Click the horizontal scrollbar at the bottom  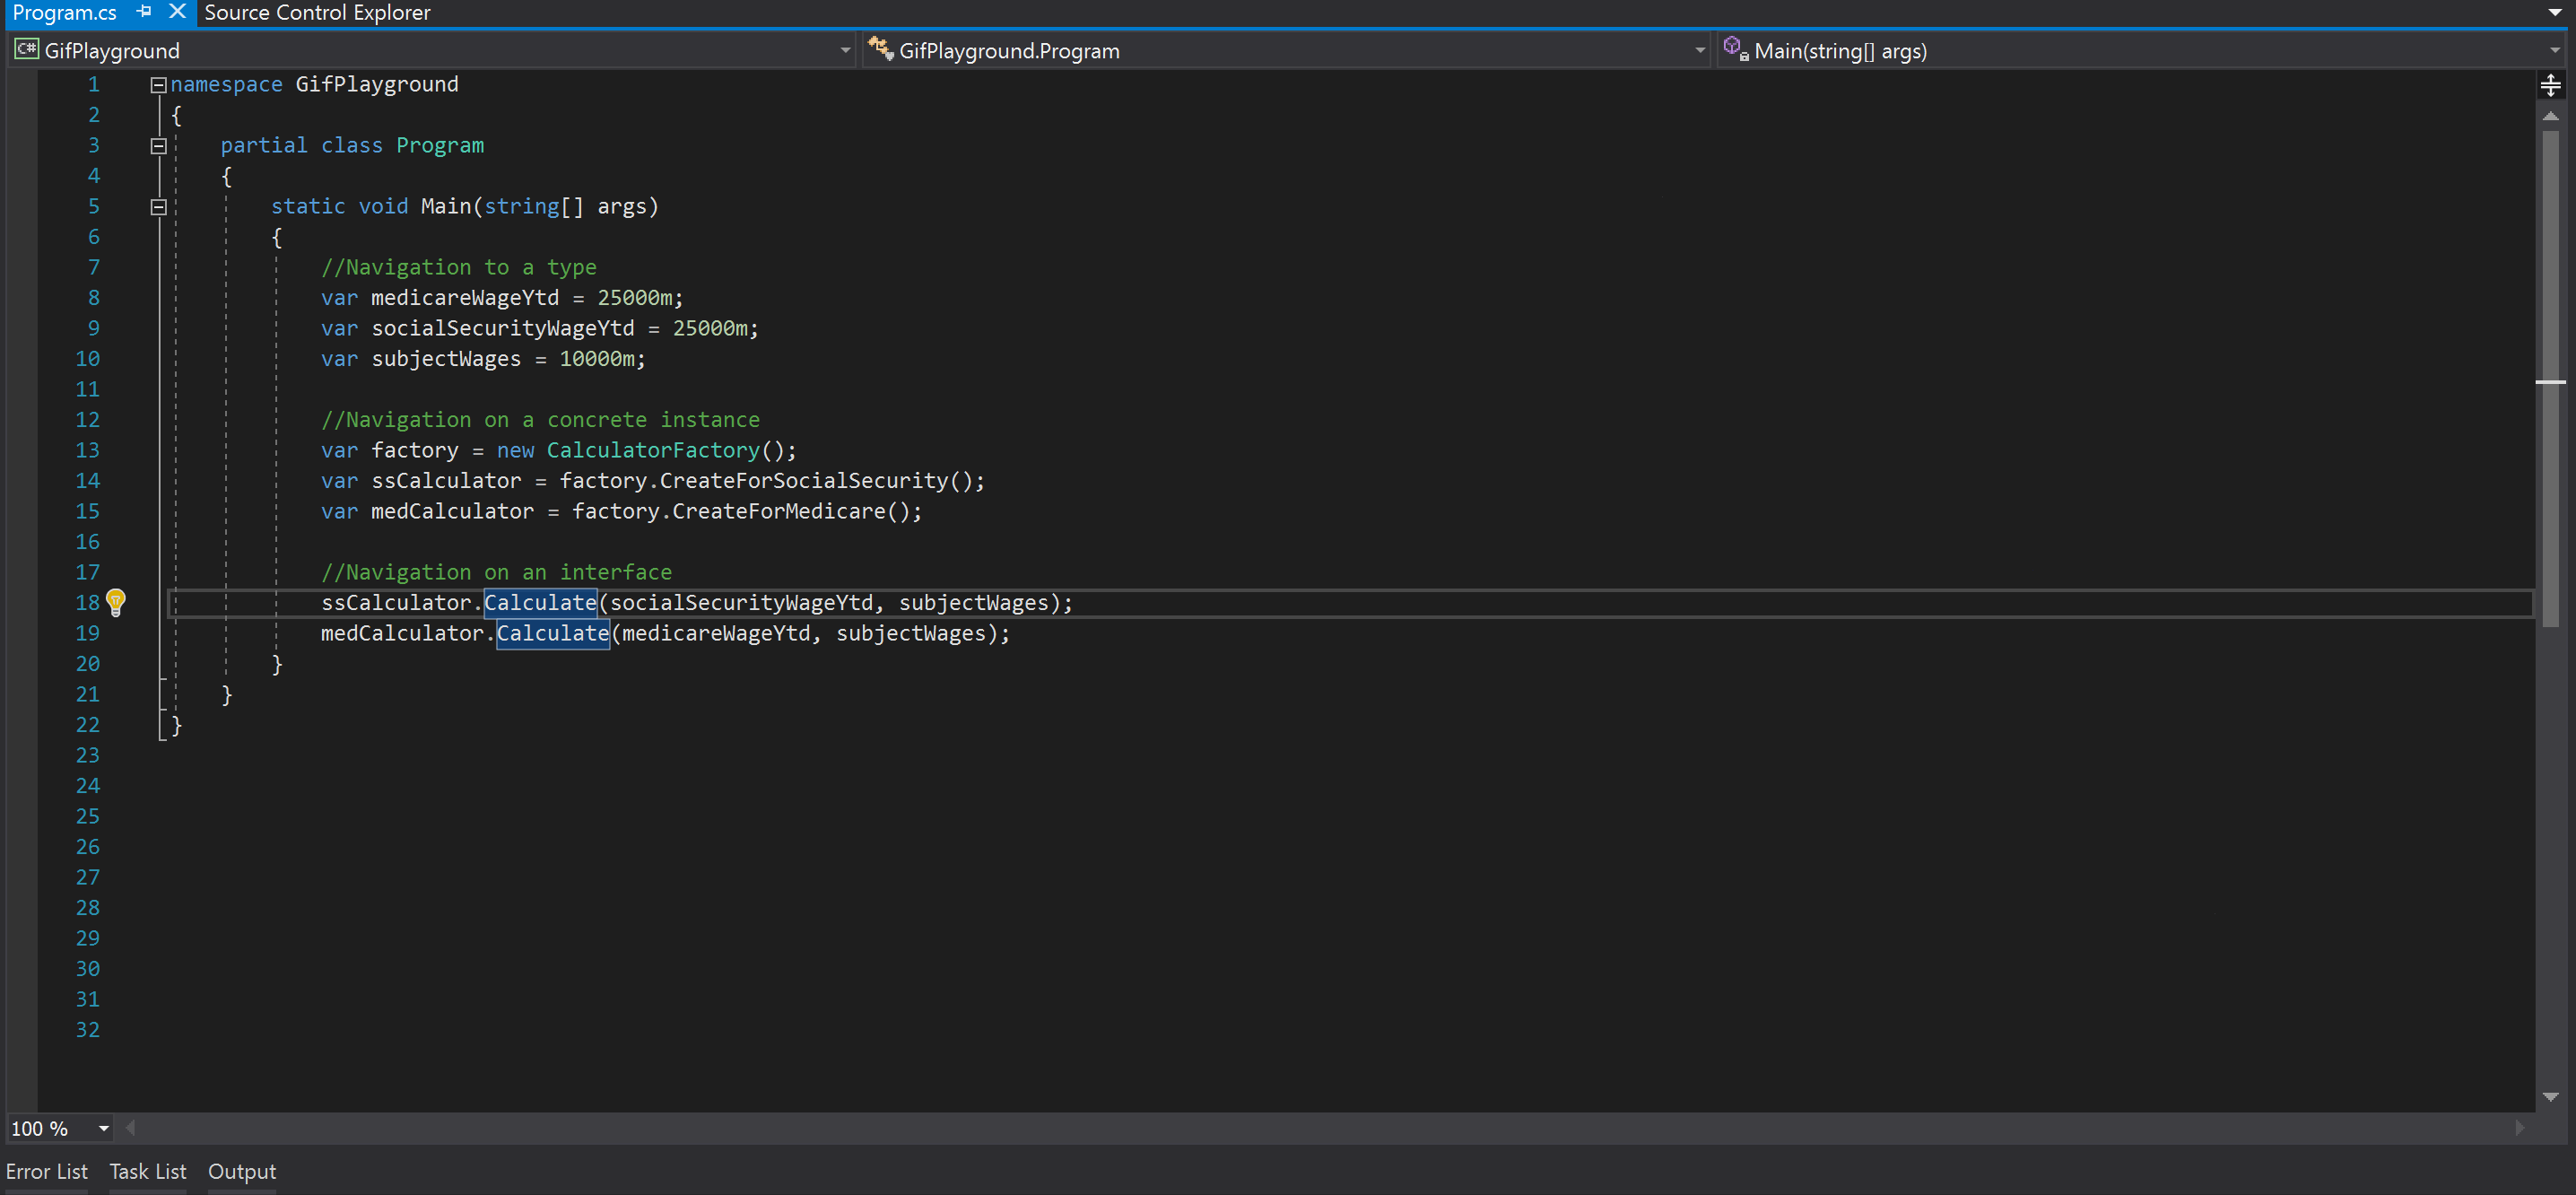pos(1300,1128)
